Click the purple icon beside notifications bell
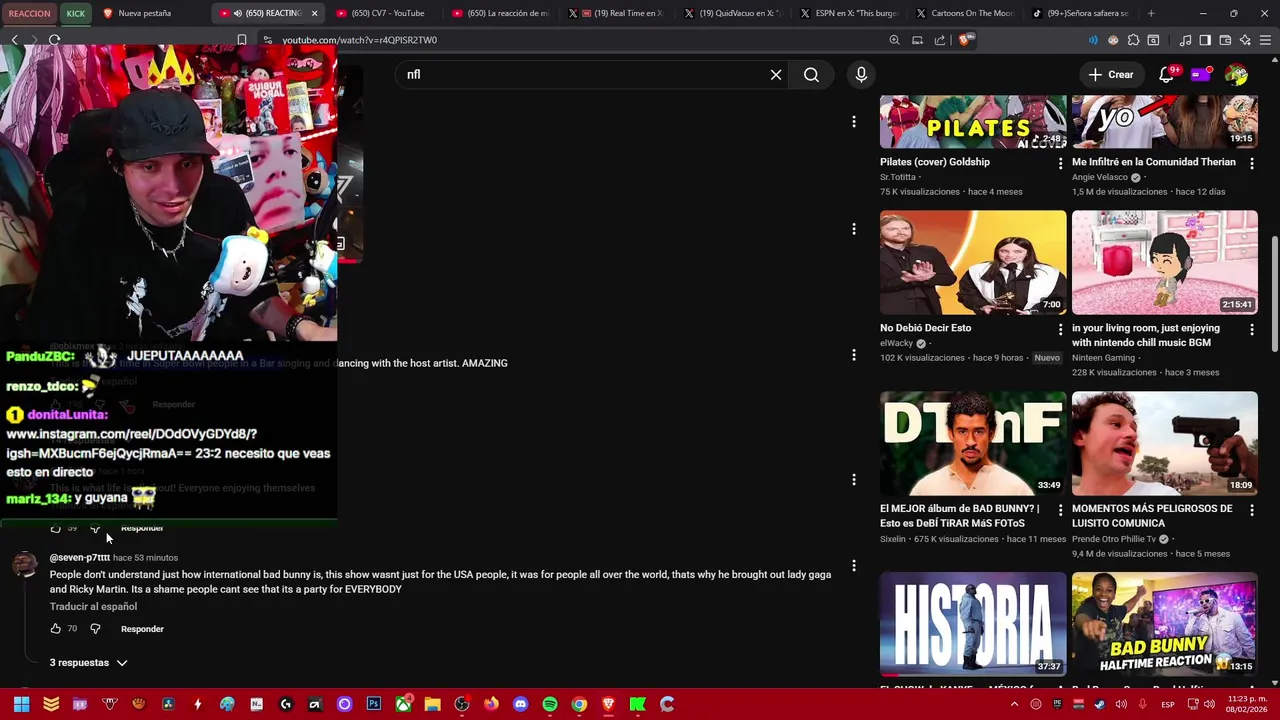The height and width of the screenshot is (720, 1280). click(1201, 74)
